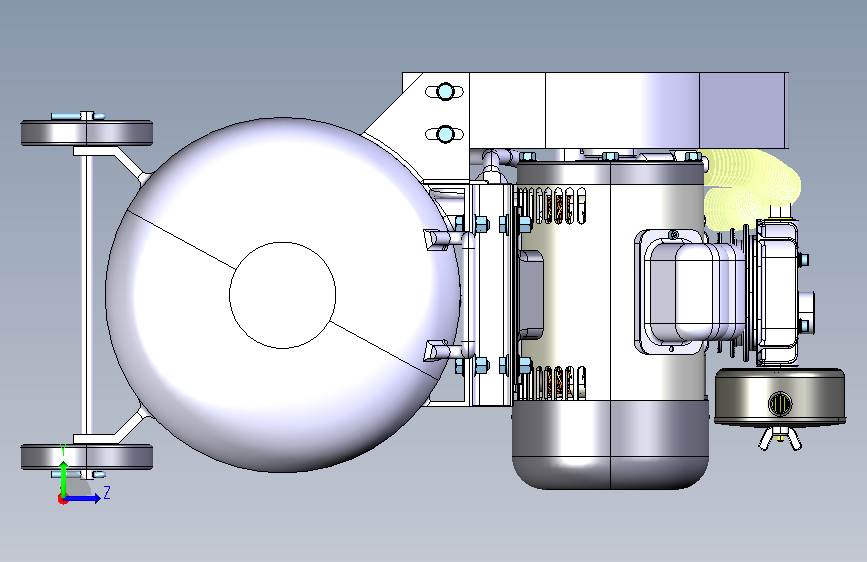Image resolution: width=867 pixels, height=562 pixels.
Task: Select the large spherical air tank body
Action: [283, 295]
